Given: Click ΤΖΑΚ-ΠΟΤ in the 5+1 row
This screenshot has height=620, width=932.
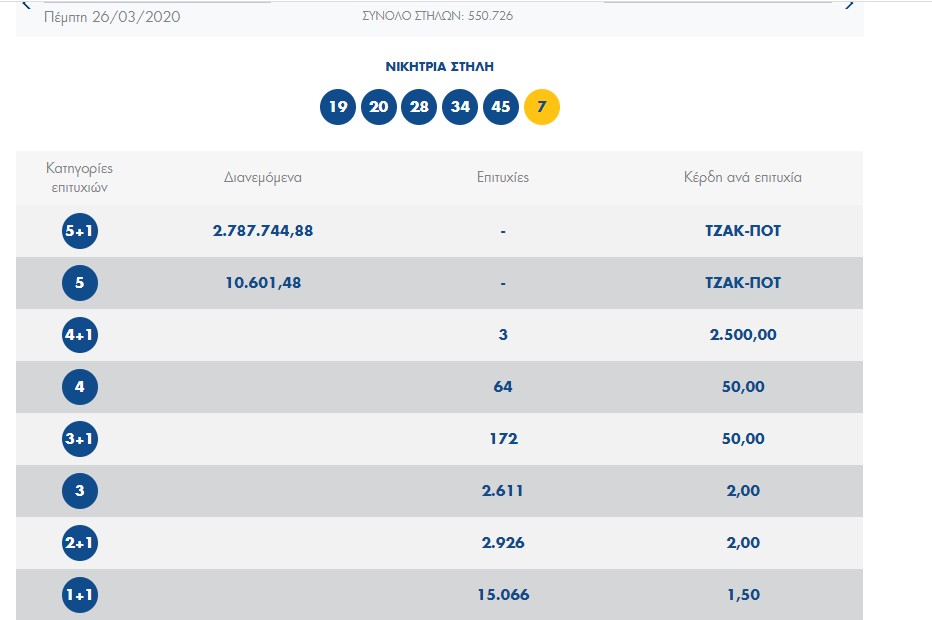Looking at the screenshot, I should point(742,231).
